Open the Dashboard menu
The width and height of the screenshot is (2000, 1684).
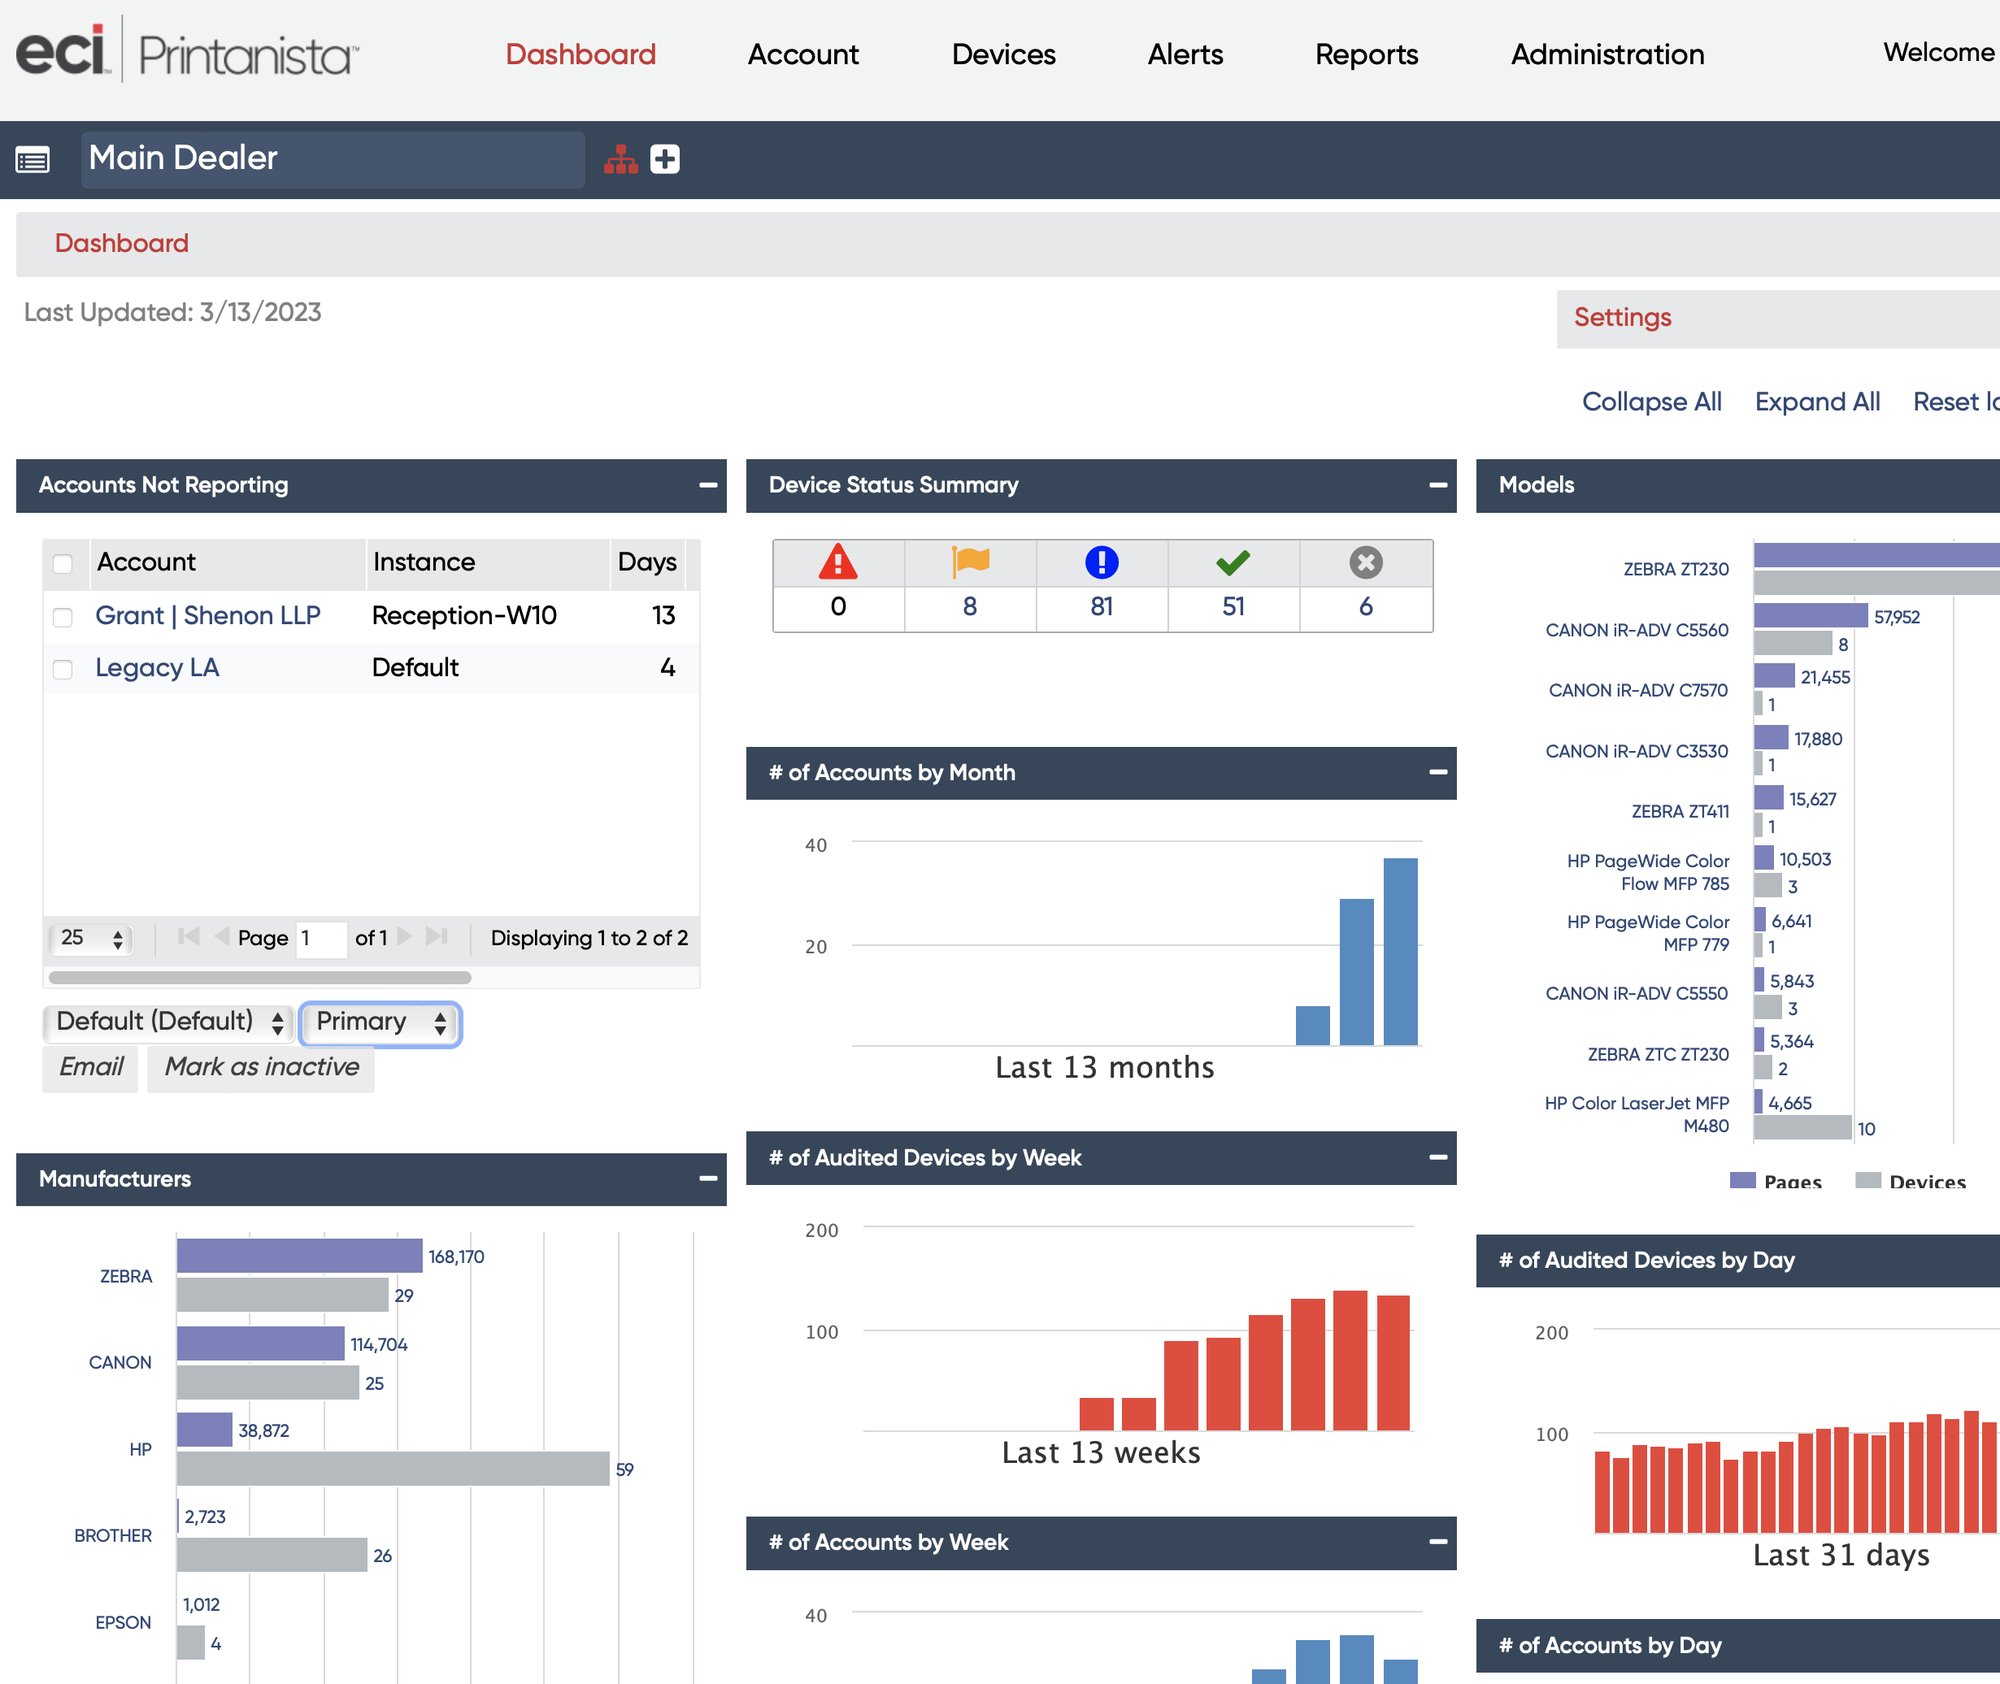(581, 54)
